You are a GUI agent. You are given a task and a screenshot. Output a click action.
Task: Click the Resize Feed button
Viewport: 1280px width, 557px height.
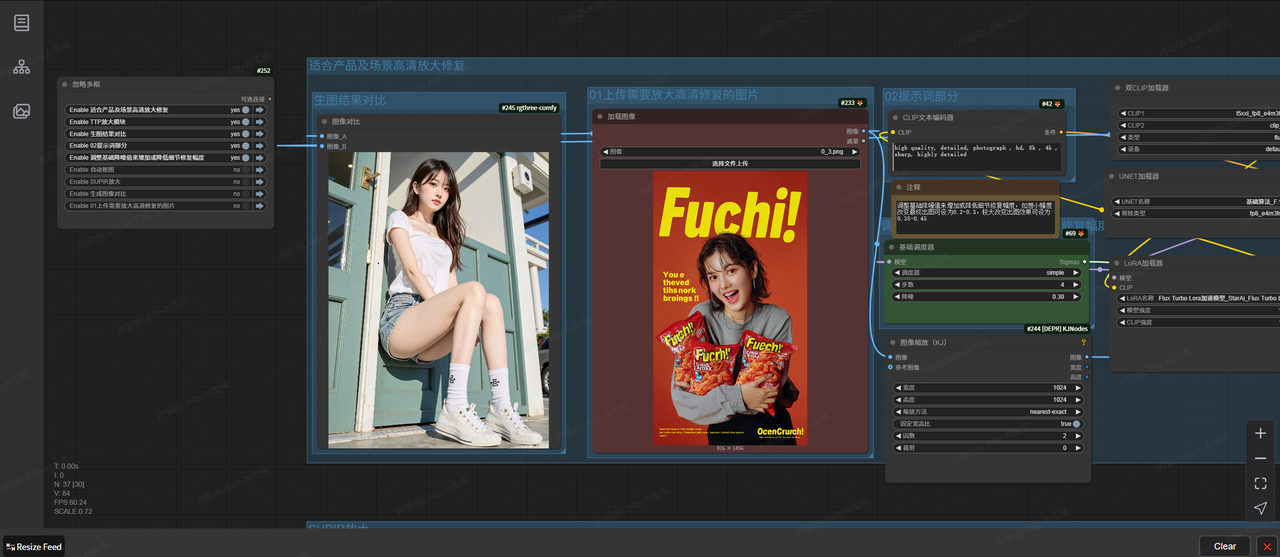point(34,547)
